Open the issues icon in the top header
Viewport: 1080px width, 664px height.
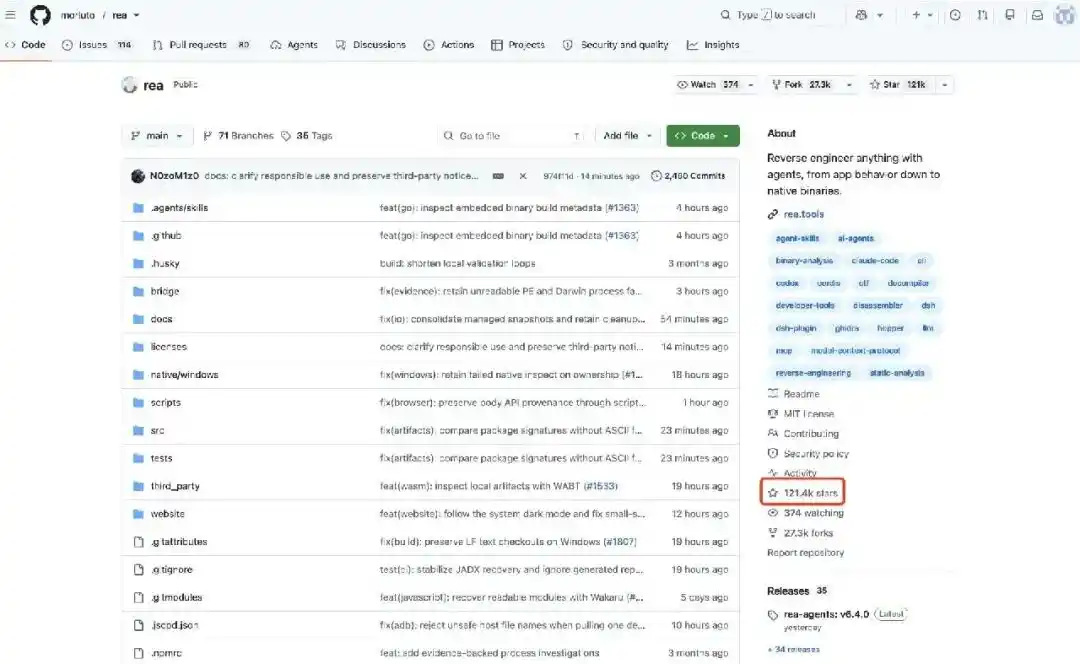[x=955, y=14]
